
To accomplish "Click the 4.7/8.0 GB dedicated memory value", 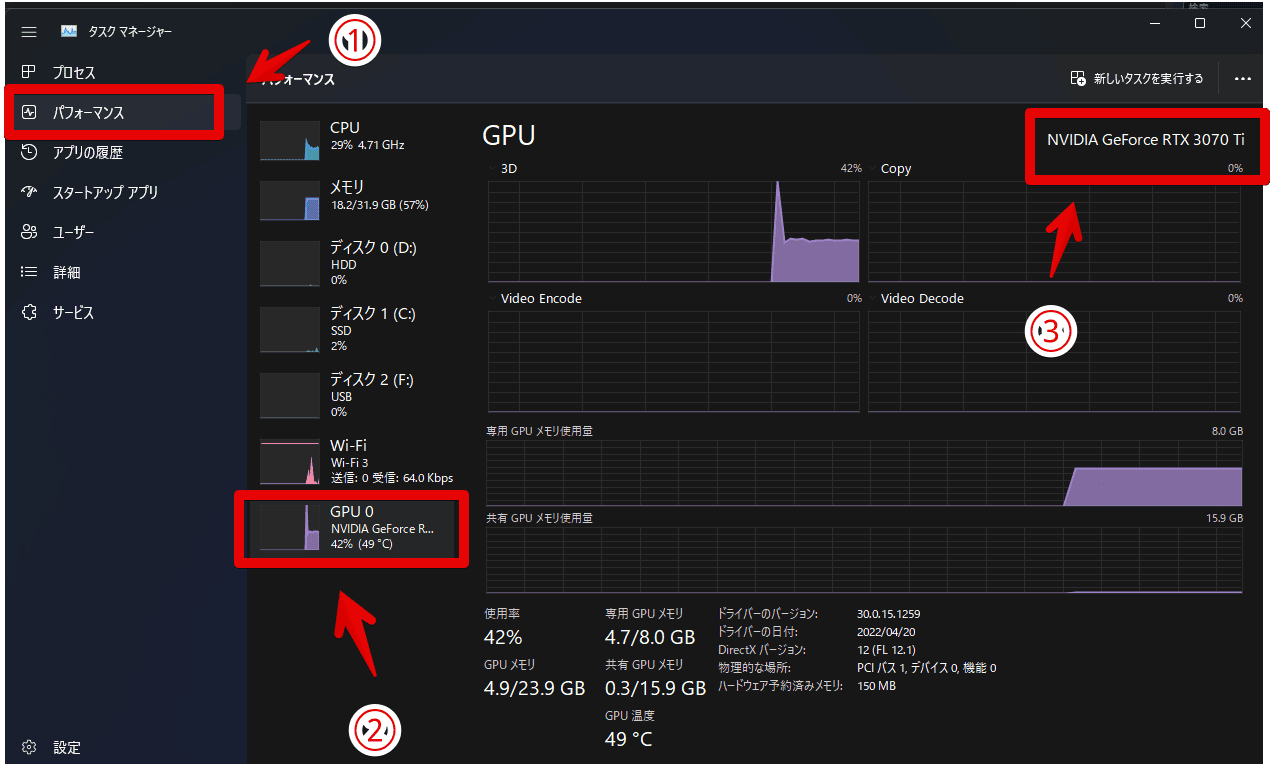I will click(x=650, y=637).
